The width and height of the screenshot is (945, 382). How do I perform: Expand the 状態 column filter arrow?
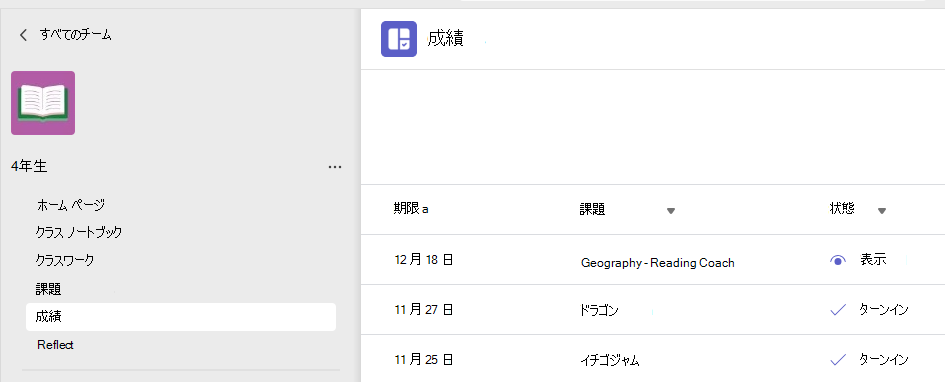[x=882, y=211]
